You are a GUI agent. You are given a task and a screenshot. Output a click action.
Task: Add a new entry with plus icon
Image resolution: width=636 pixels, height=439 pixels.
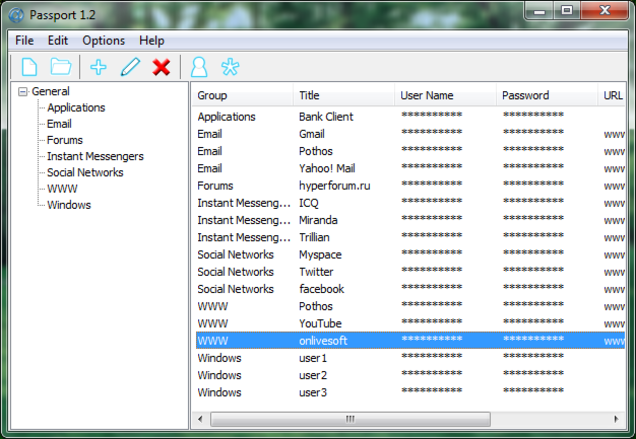pos(99,67)
